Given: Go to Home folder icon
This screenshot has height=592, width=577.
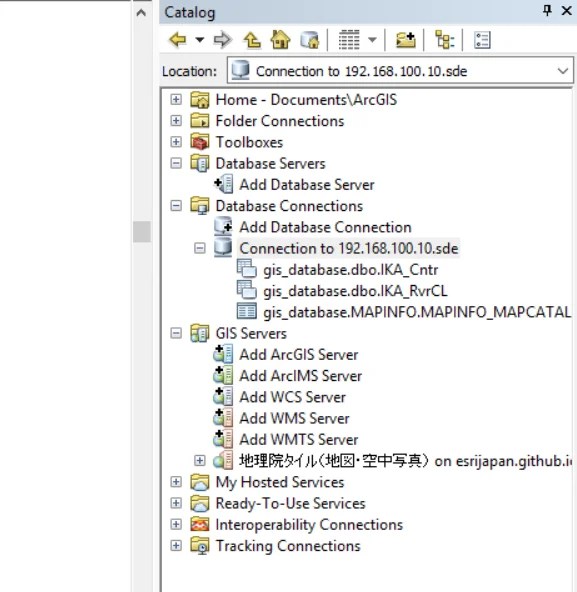Looking at the screenshot, I should coord(281,40).
